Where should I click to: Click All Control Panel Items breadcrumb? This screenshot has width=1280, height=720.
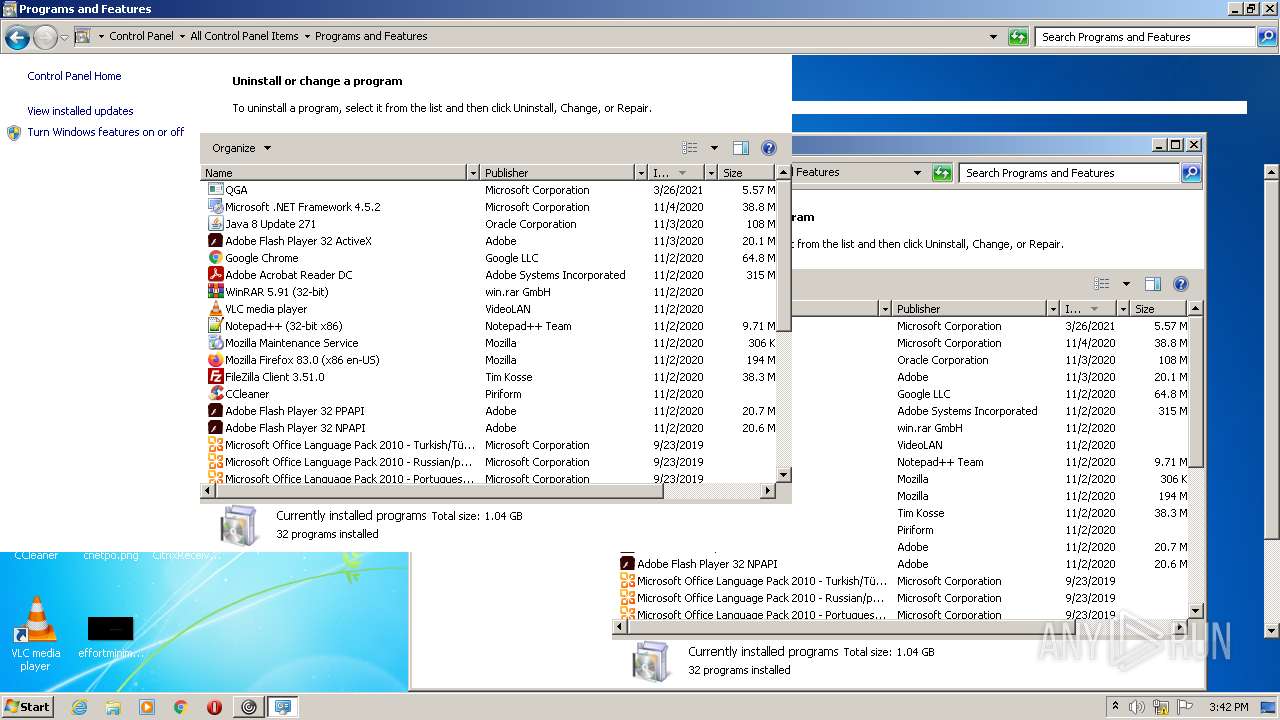coord(244,36)
